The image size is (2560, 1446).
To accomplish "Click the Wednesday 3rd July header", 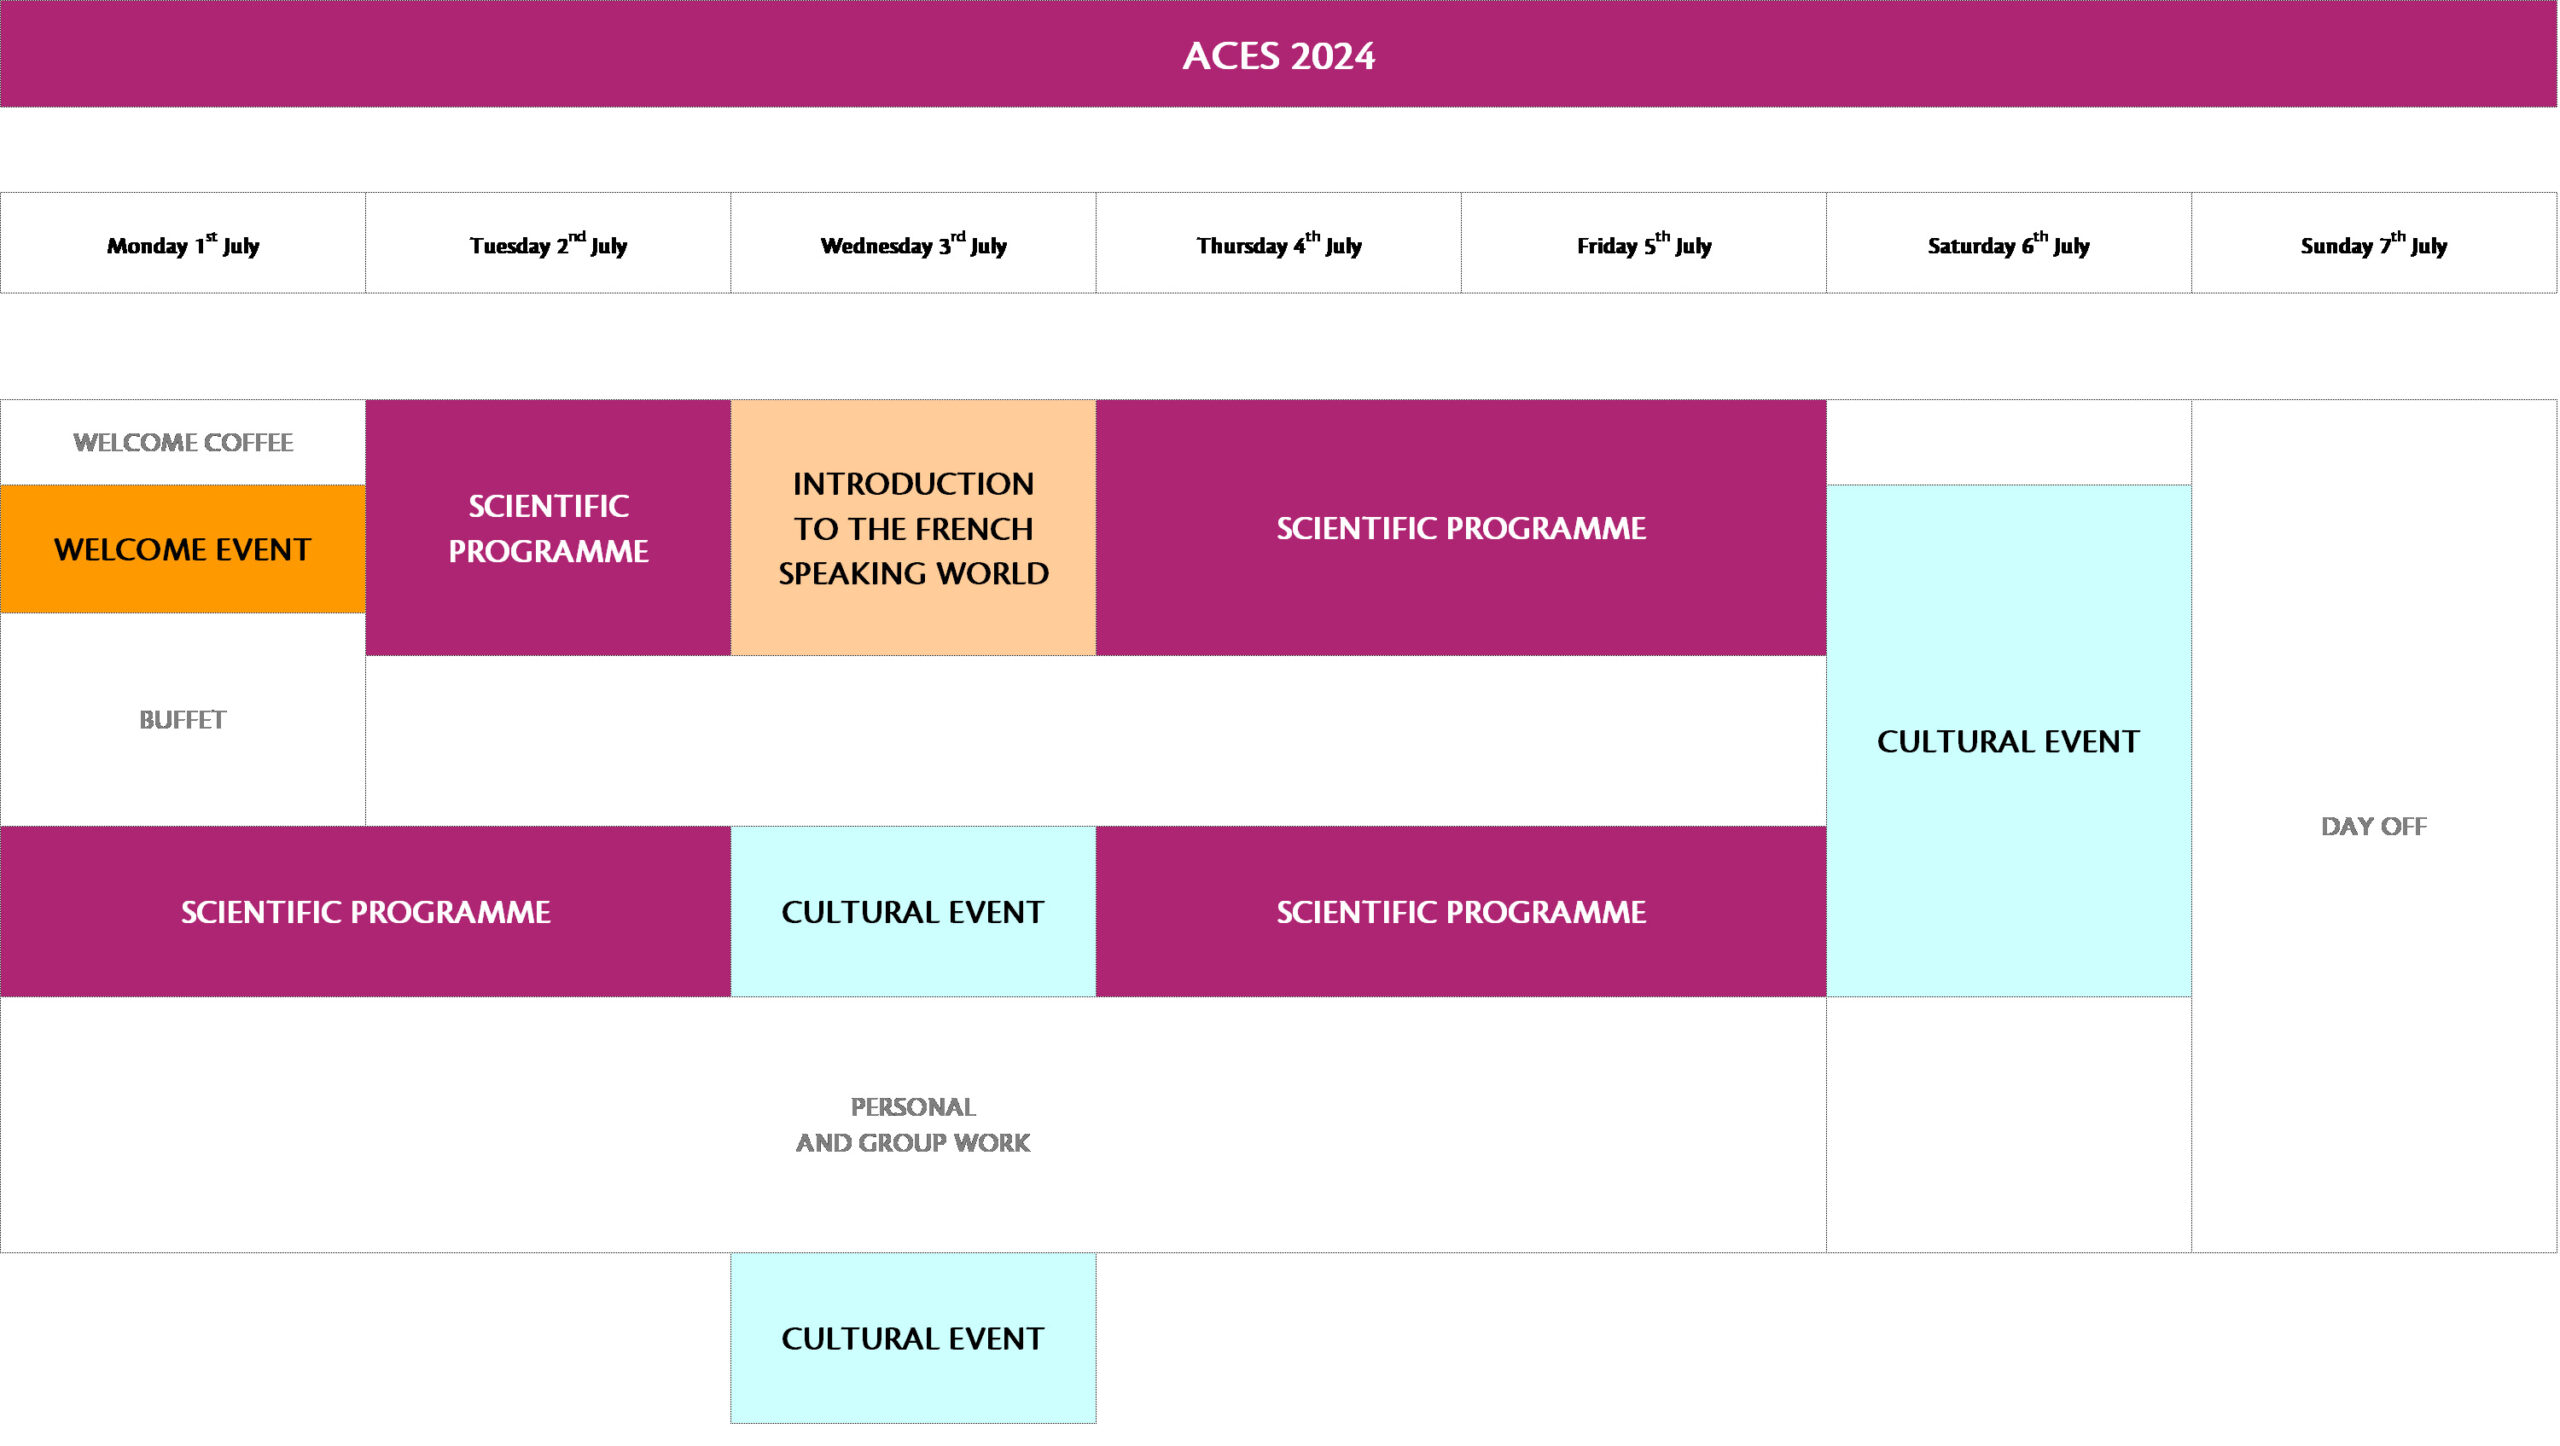I will pos(913,244).
